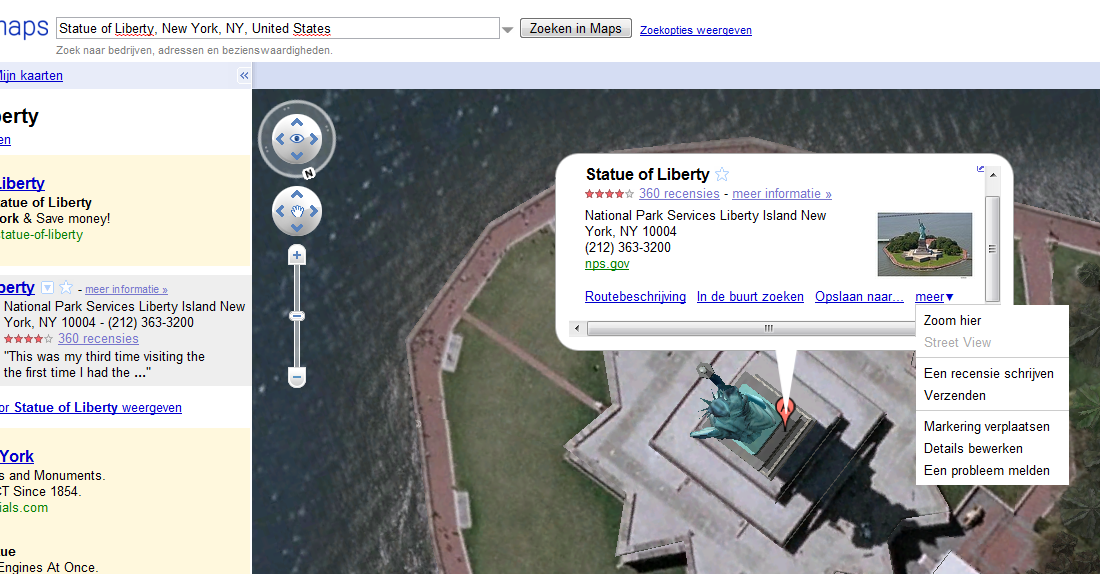Image resolution: width=1100 pixels, height=574 pixels.
Task: Click the Zoeken in Maps button
Action: coord(575,28)
